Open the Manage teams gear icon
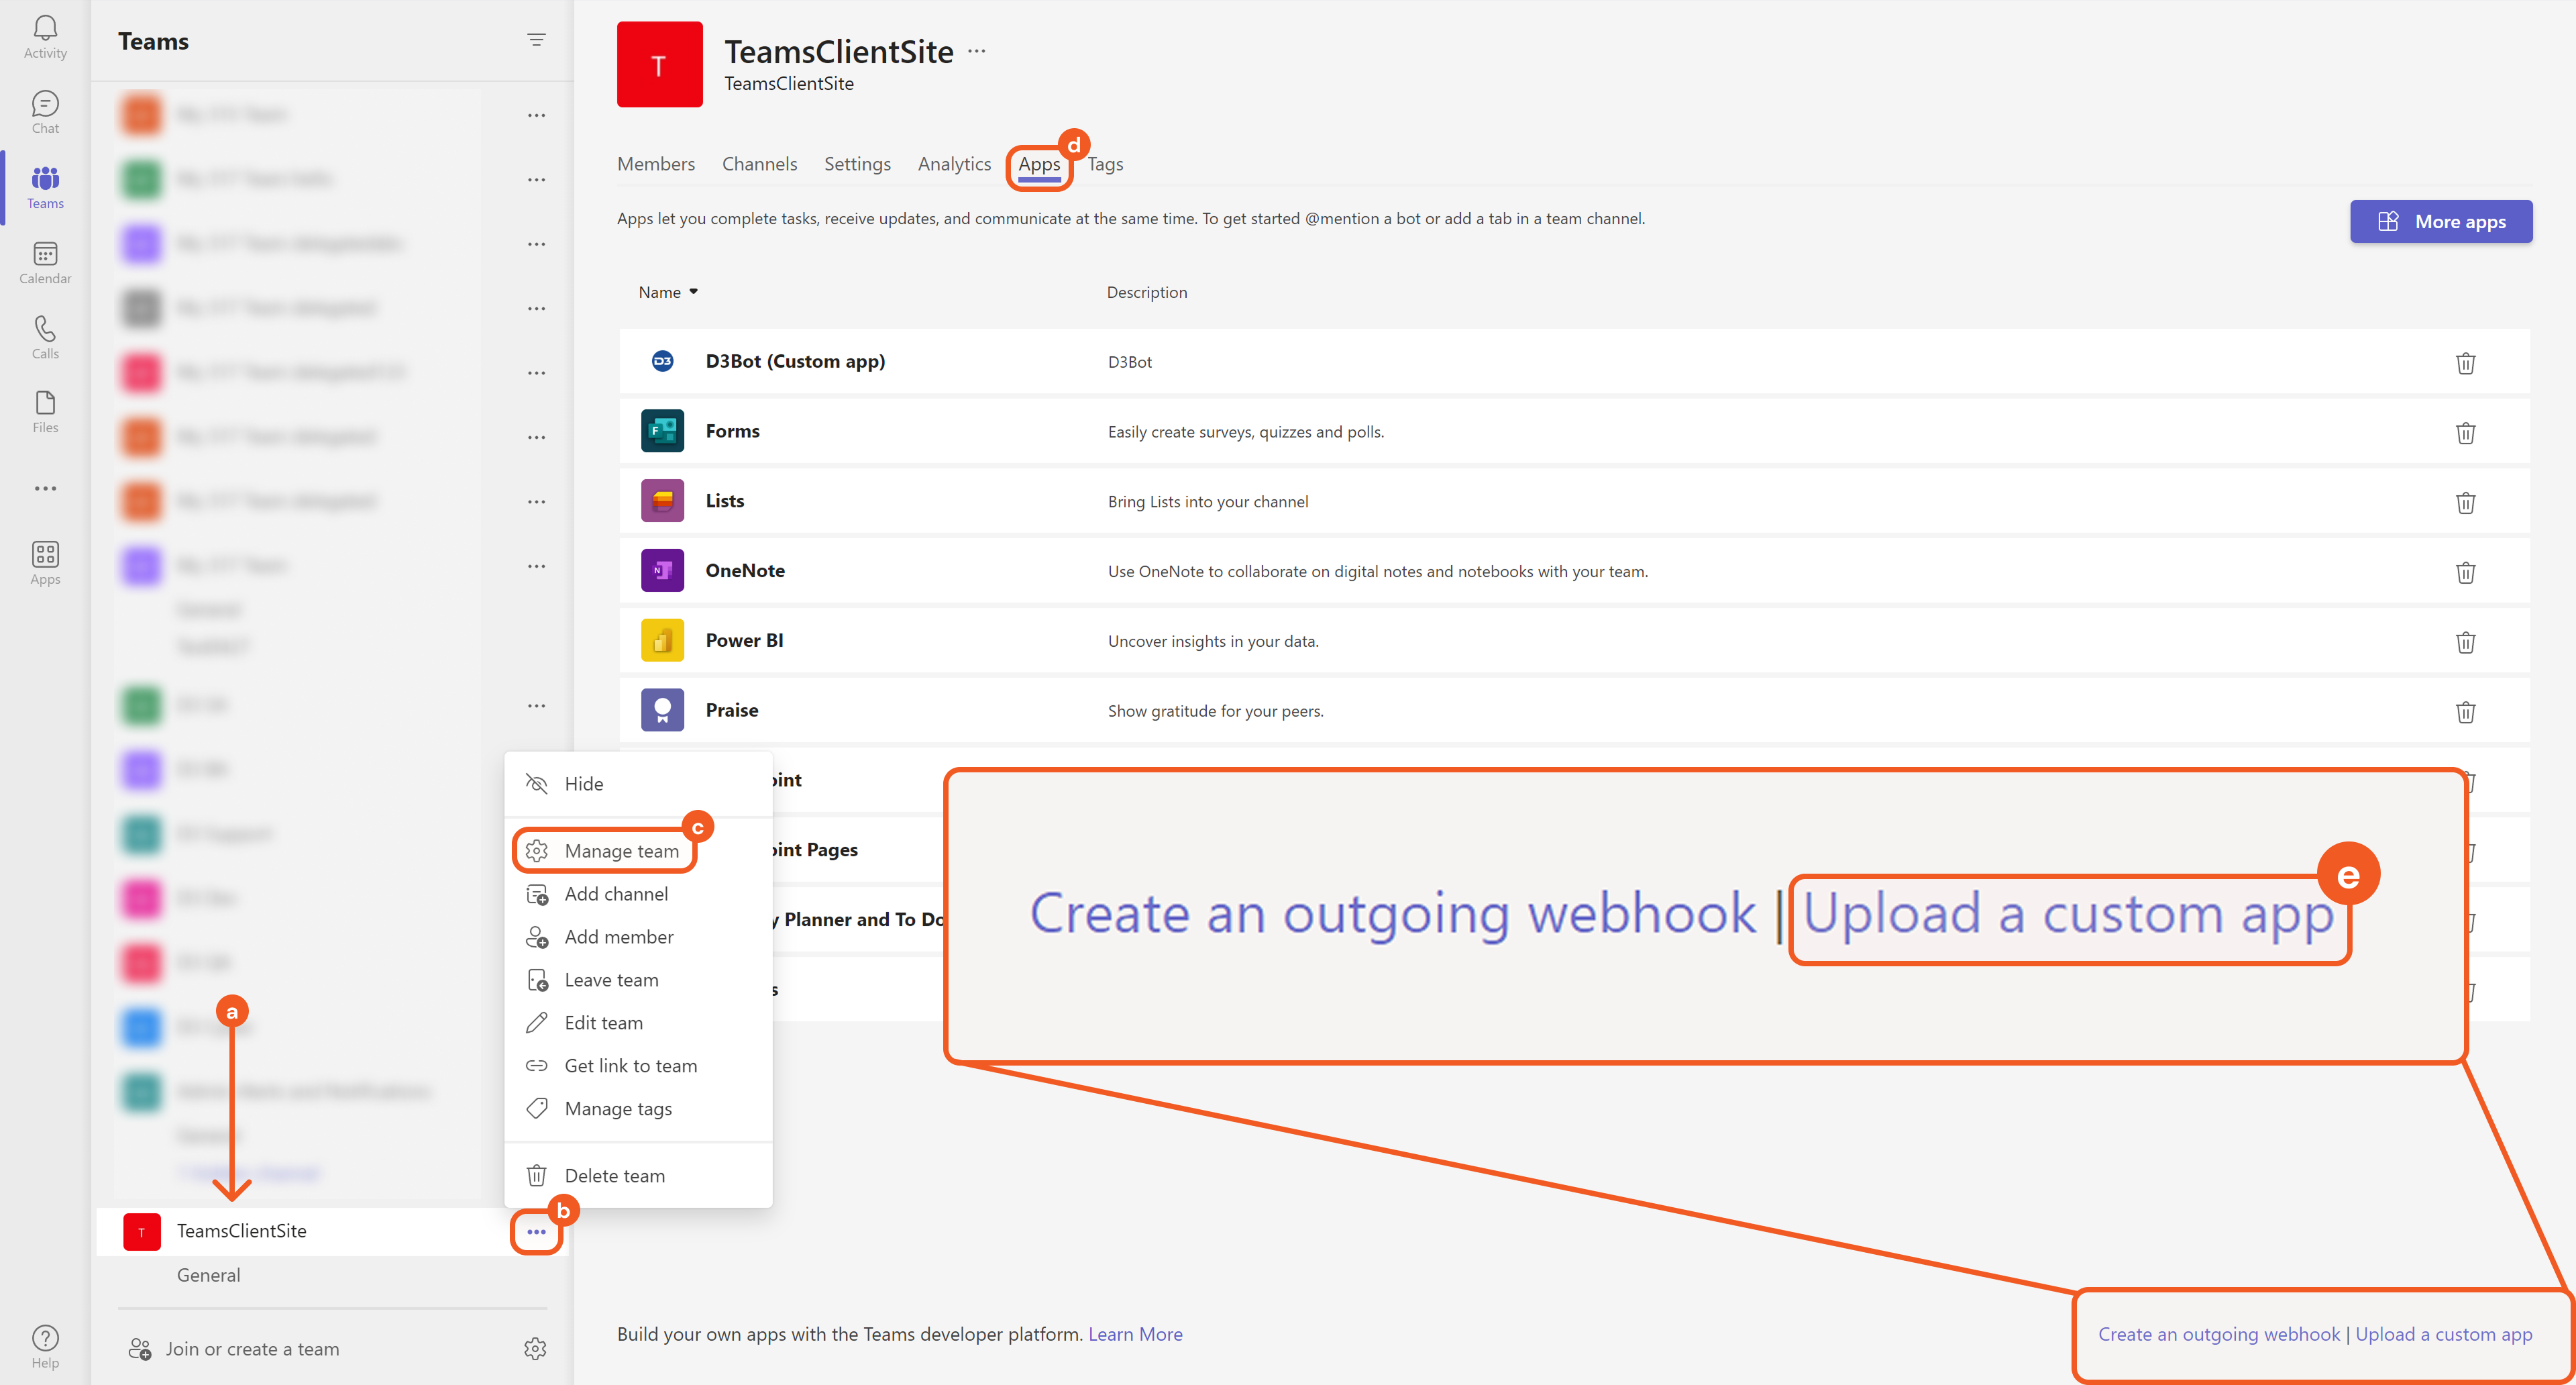 pyautogui.click(x=535, y=1349)
